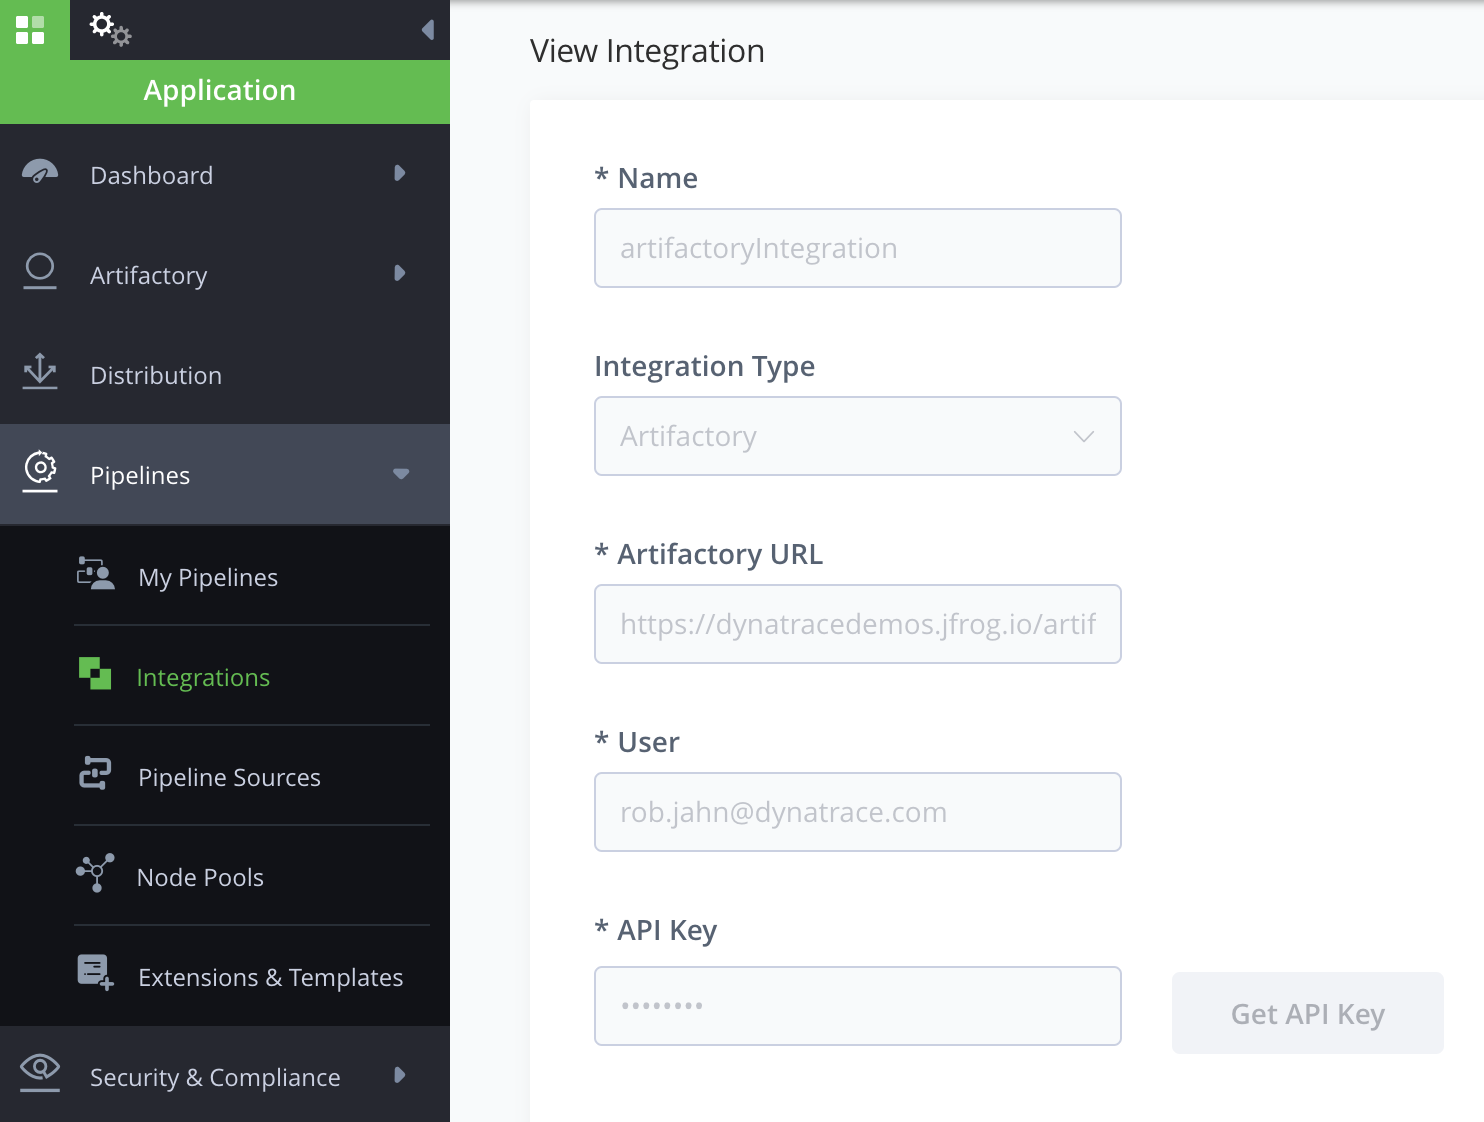Click the green Integrations squares icon
The width and height of the screenshot is (1484, 1122).
[x=95, y=673]
